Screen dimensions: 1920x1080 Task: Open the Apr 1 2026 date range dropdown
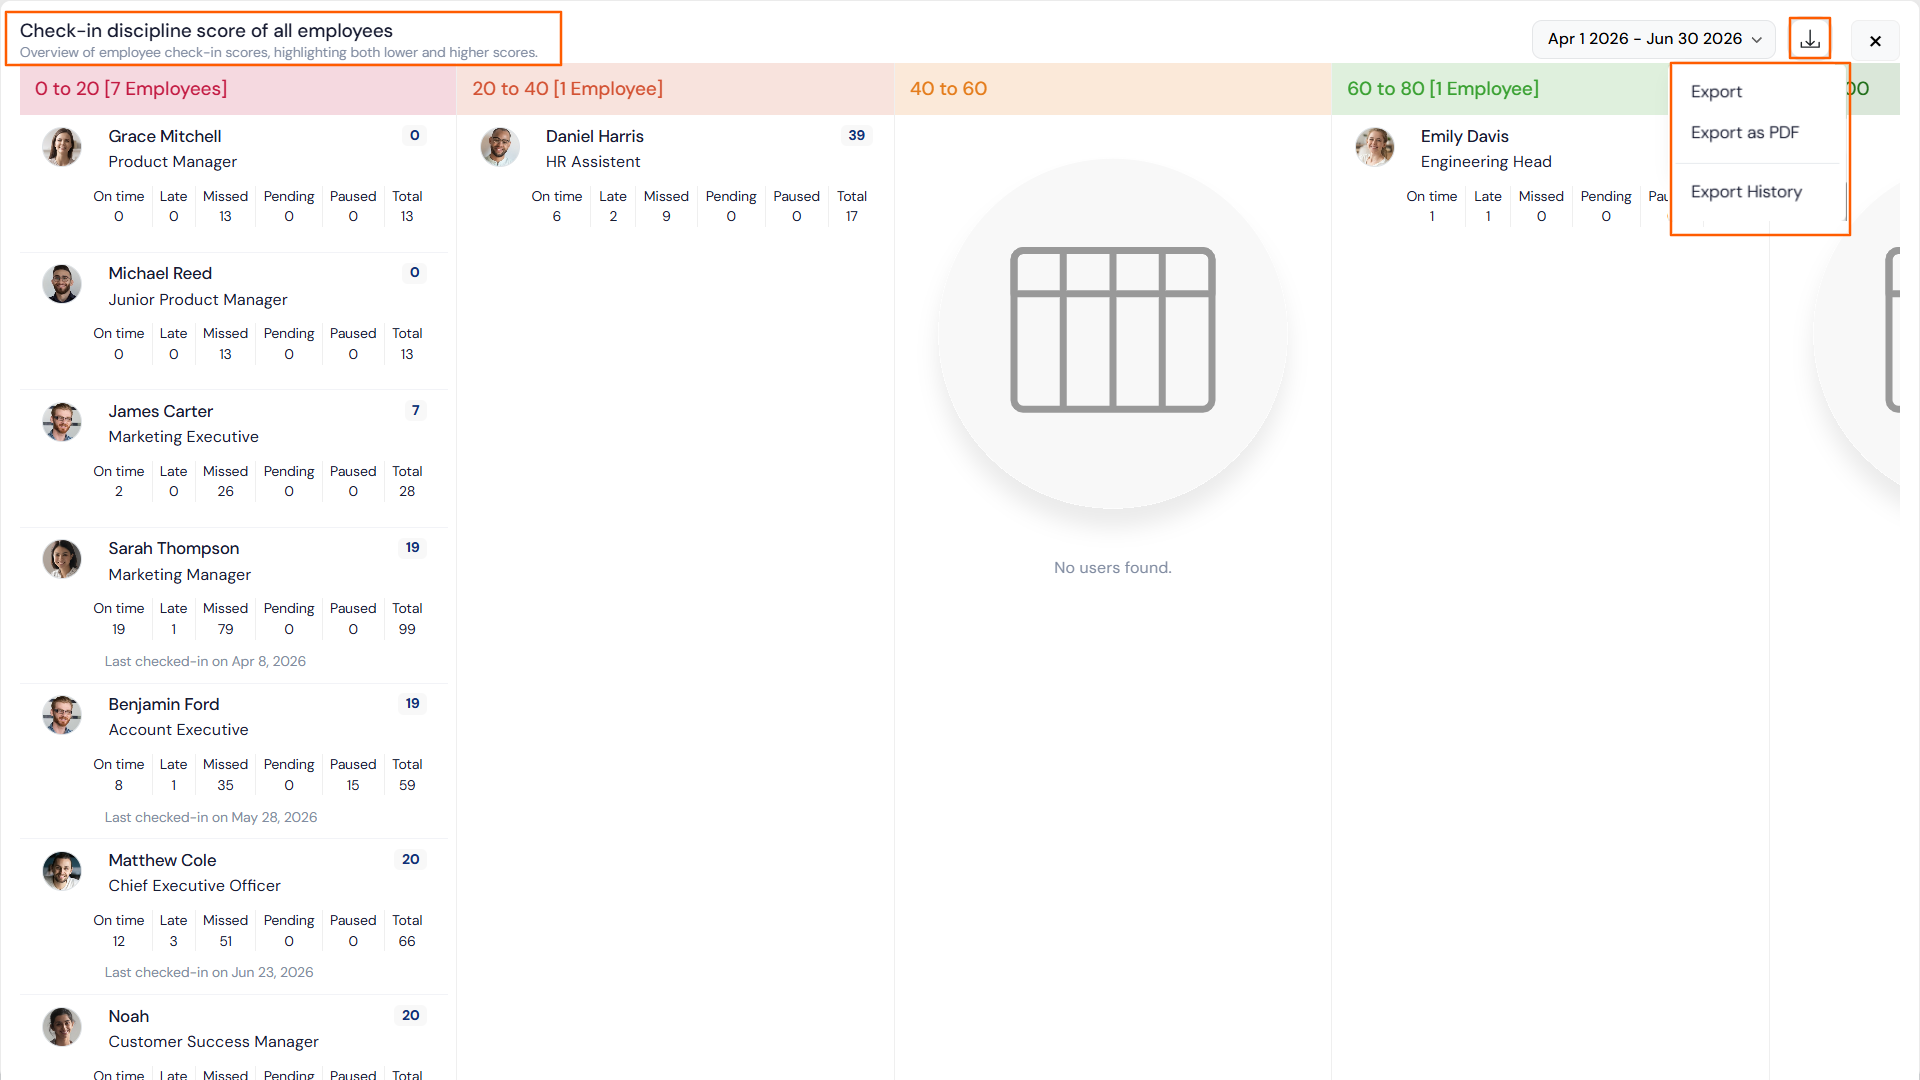(1654, 39)
